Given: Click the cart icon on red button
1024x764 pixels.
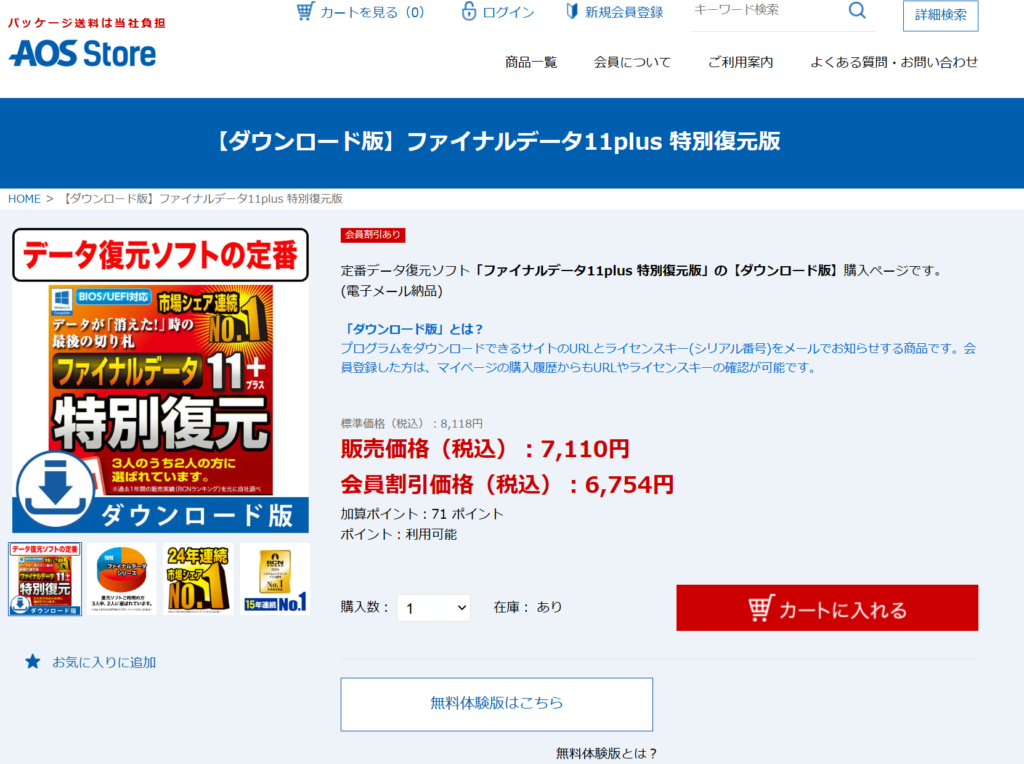Looking at the screenshot, I should pos(761,608).
